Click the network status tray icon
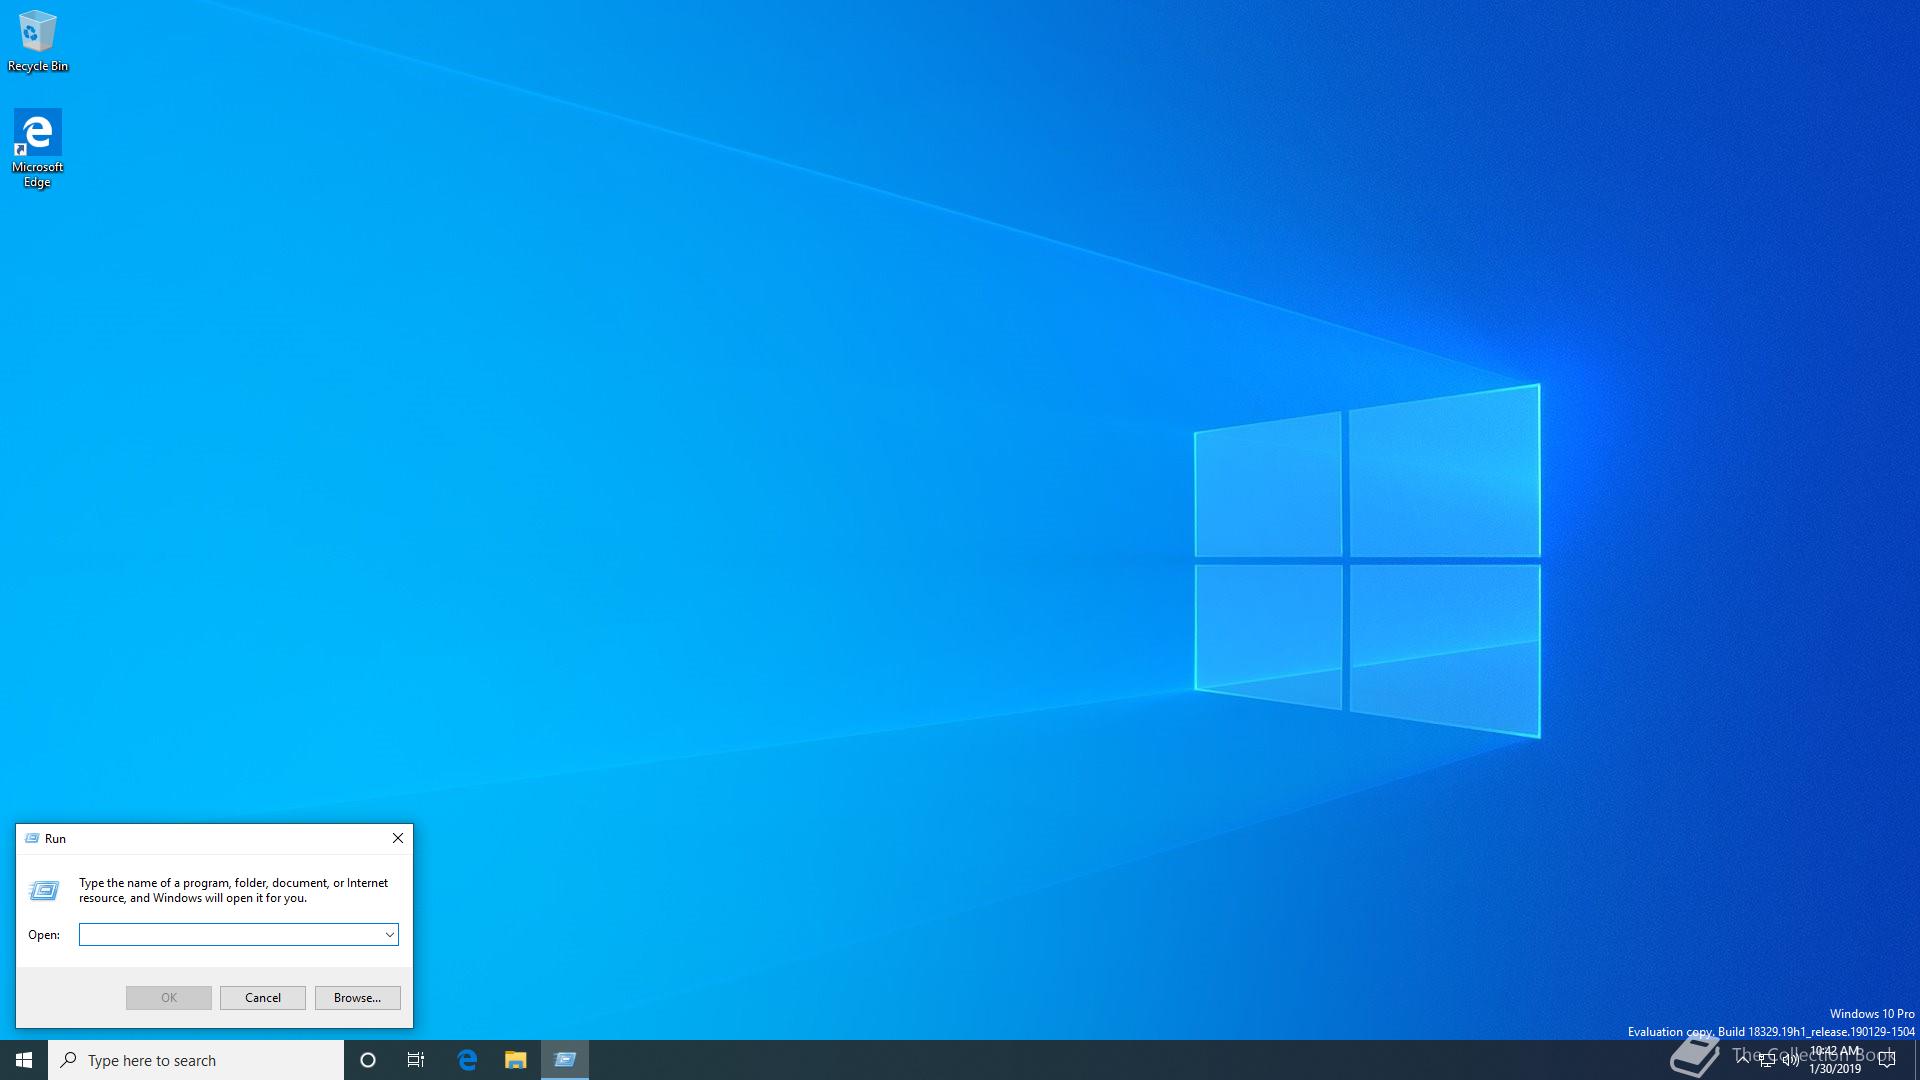Screen dimensions: 1920x1080 (x=1767, y=1060)
